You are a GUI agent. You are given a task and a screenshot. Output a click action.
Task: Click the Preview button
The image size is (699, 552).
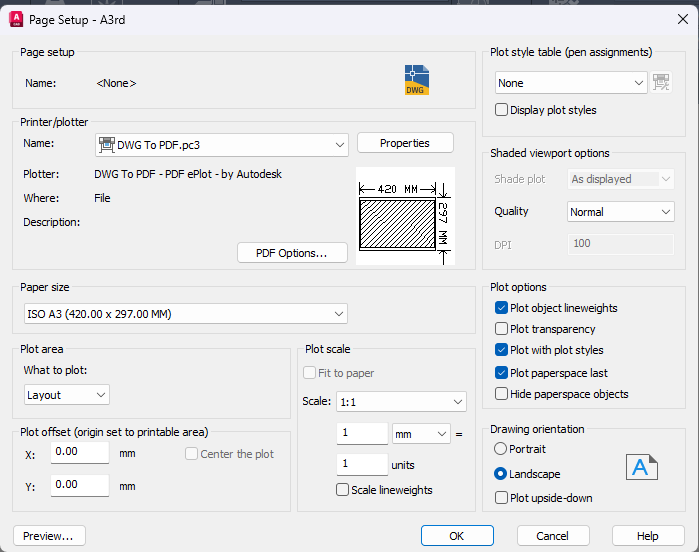click(x=49, y=536)
